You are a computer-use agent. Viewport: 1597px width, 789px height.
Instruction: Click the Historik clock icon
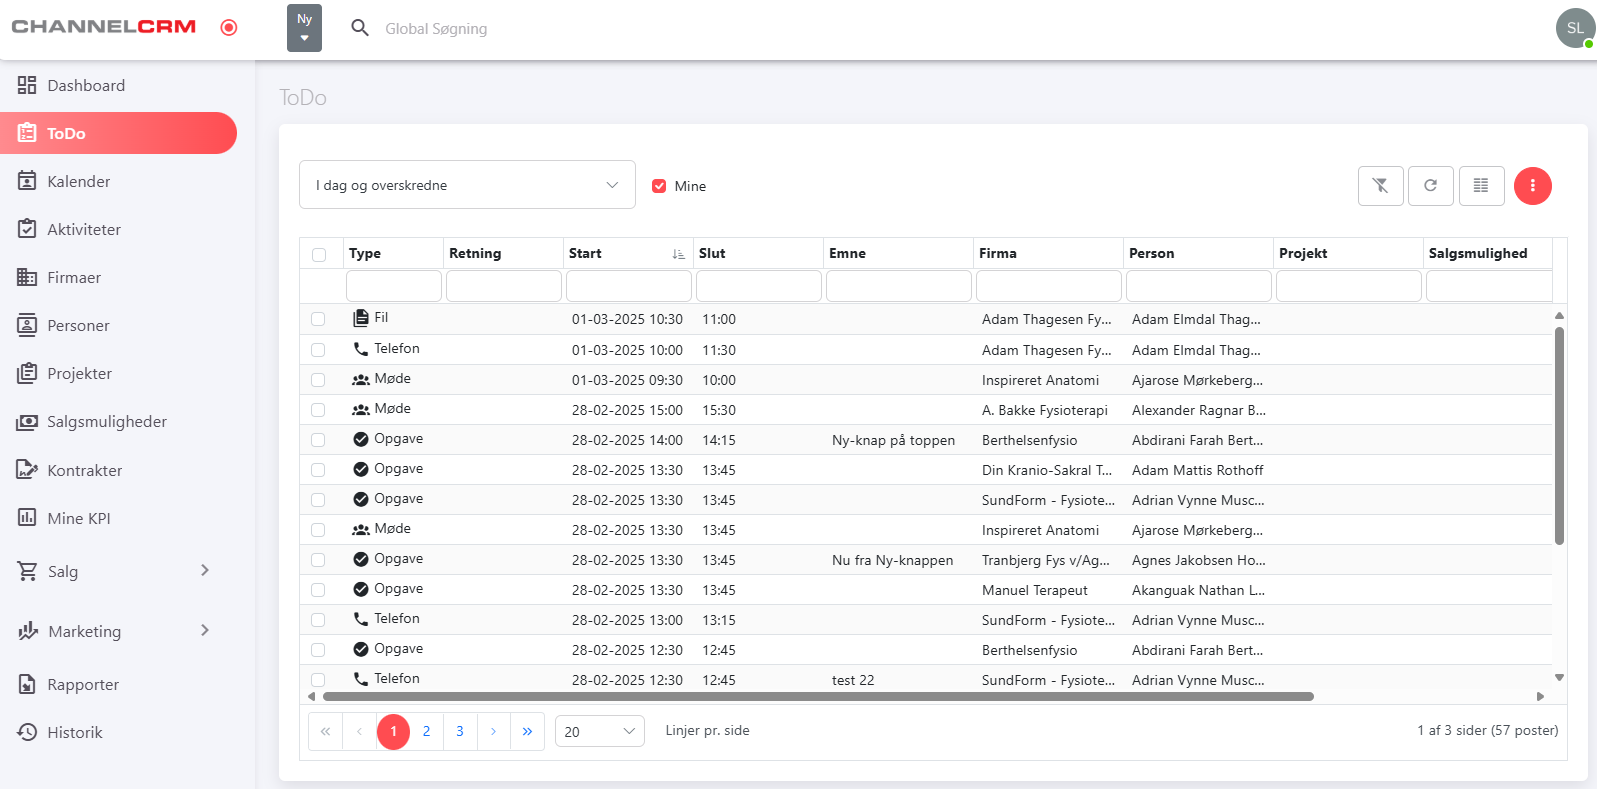[27, 732]
